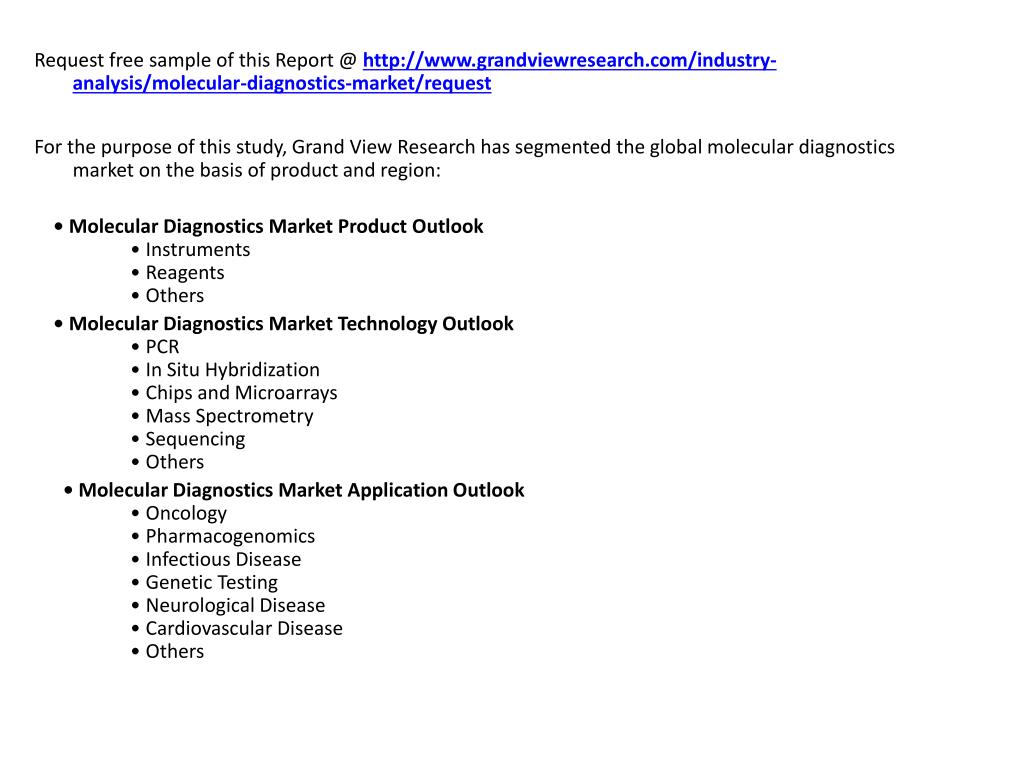Select 'Chips and Microarrays' bullet item

241,393
